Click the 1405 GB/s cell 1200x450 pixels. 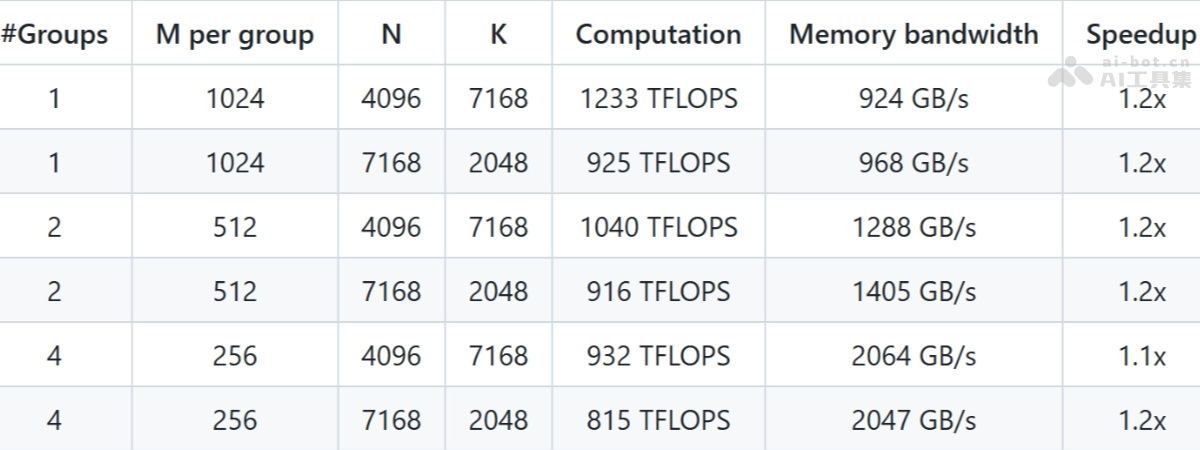pos(913,292)
